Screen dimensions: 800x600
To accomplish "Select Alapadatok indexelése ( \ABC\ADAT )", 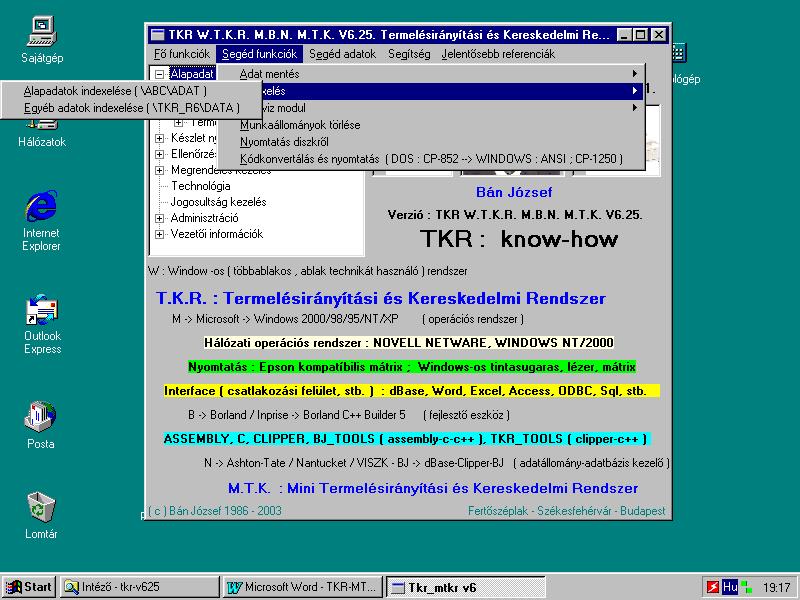I will point(132,91).
